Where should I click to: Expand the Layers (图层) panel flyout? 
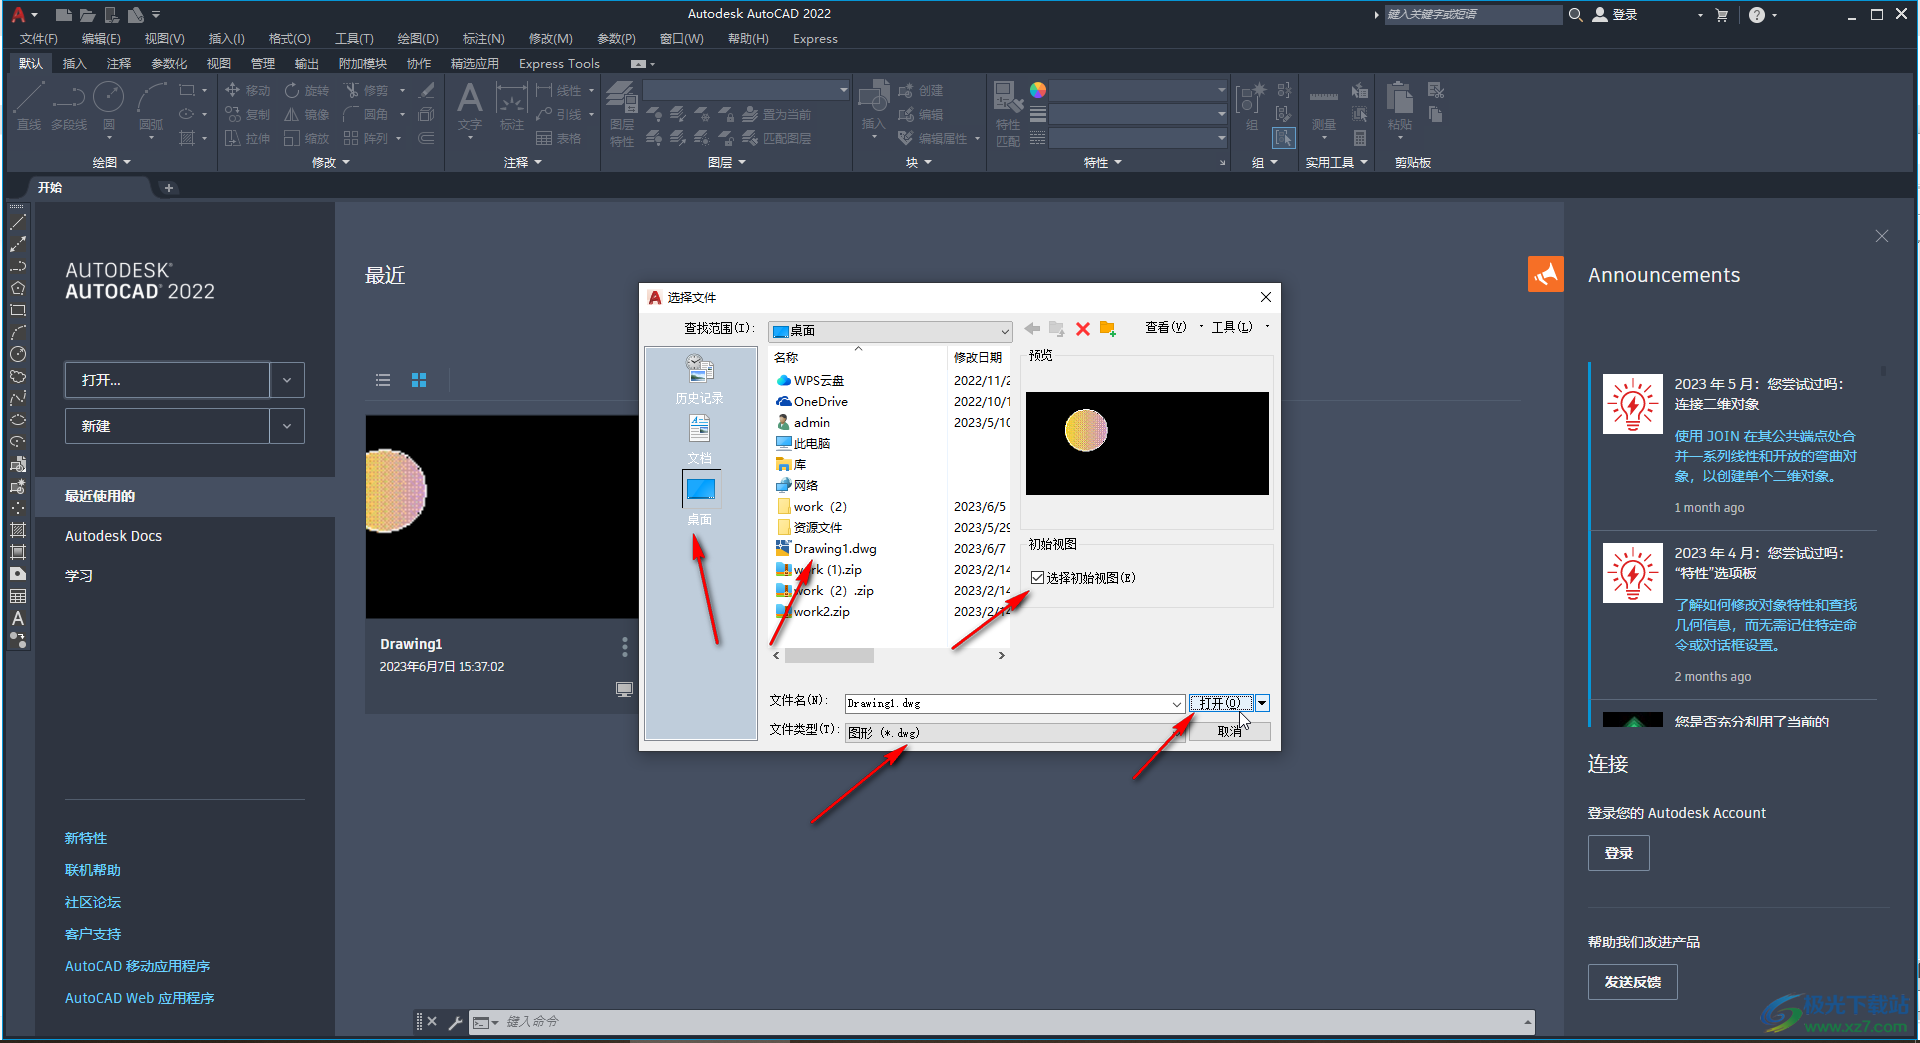(x=727, y=162)
